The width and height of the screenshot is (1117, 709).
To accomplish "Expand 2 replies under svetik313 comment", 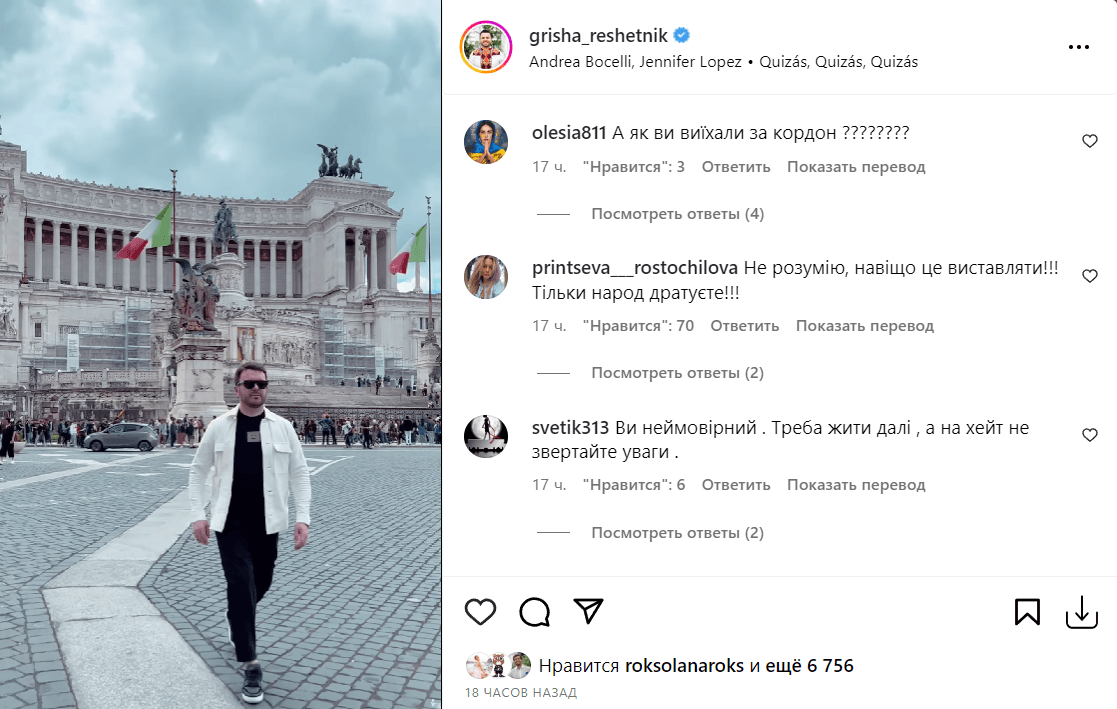I will [x=677, y=533].
